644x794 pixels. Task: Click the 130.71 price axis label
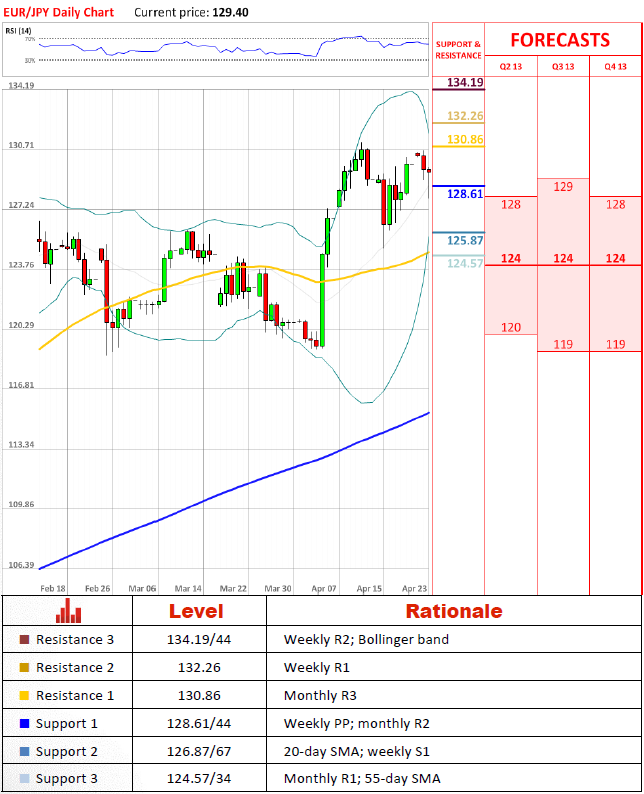tap(21, 145)
